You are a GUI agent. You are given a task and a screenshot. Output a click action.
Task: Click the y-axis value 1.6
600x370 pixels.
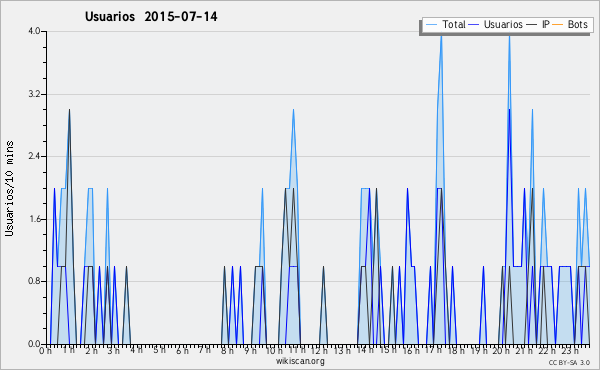[34, 219]
